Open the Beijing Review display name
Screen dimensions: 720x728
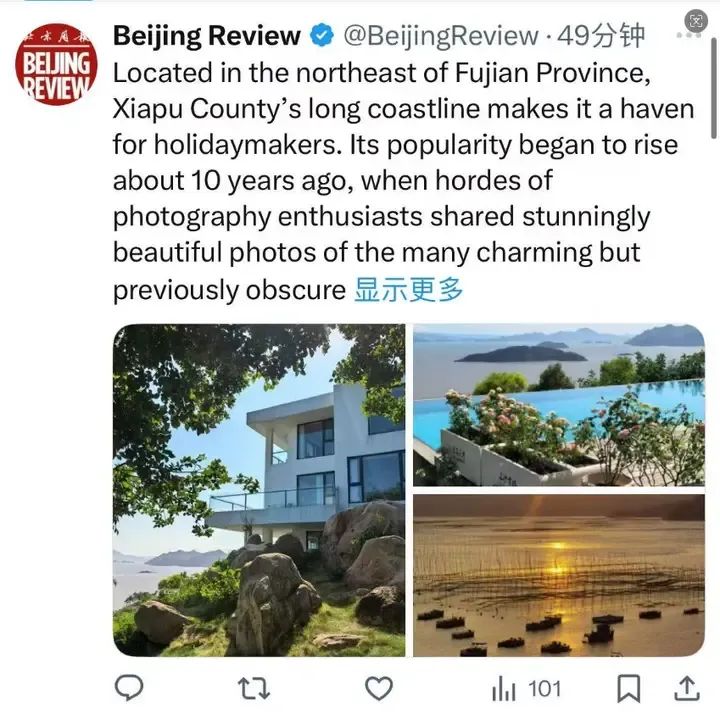[x=207, y=36]
